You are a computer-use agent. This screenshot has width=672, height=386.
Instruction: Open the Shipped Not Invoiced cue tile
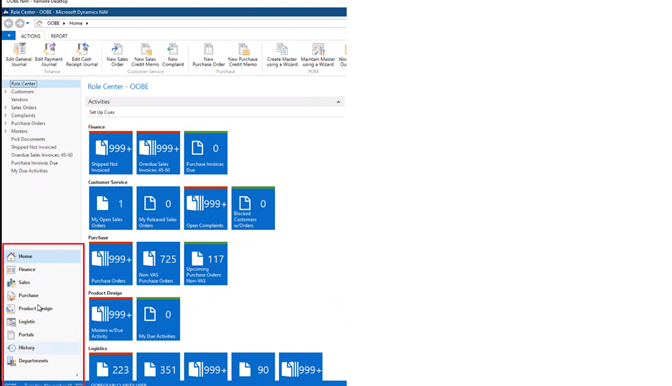click(x=111, y=153)
